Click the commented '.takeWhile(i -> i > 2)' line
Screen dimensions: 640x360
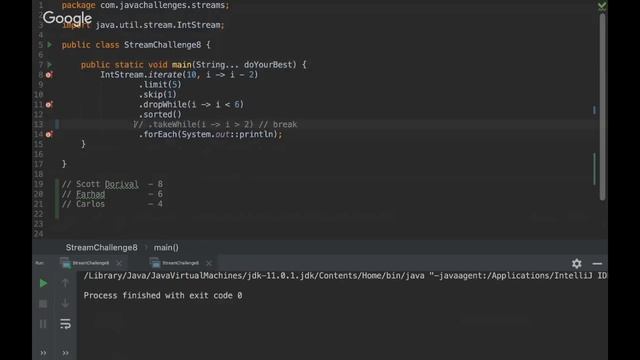216,124
